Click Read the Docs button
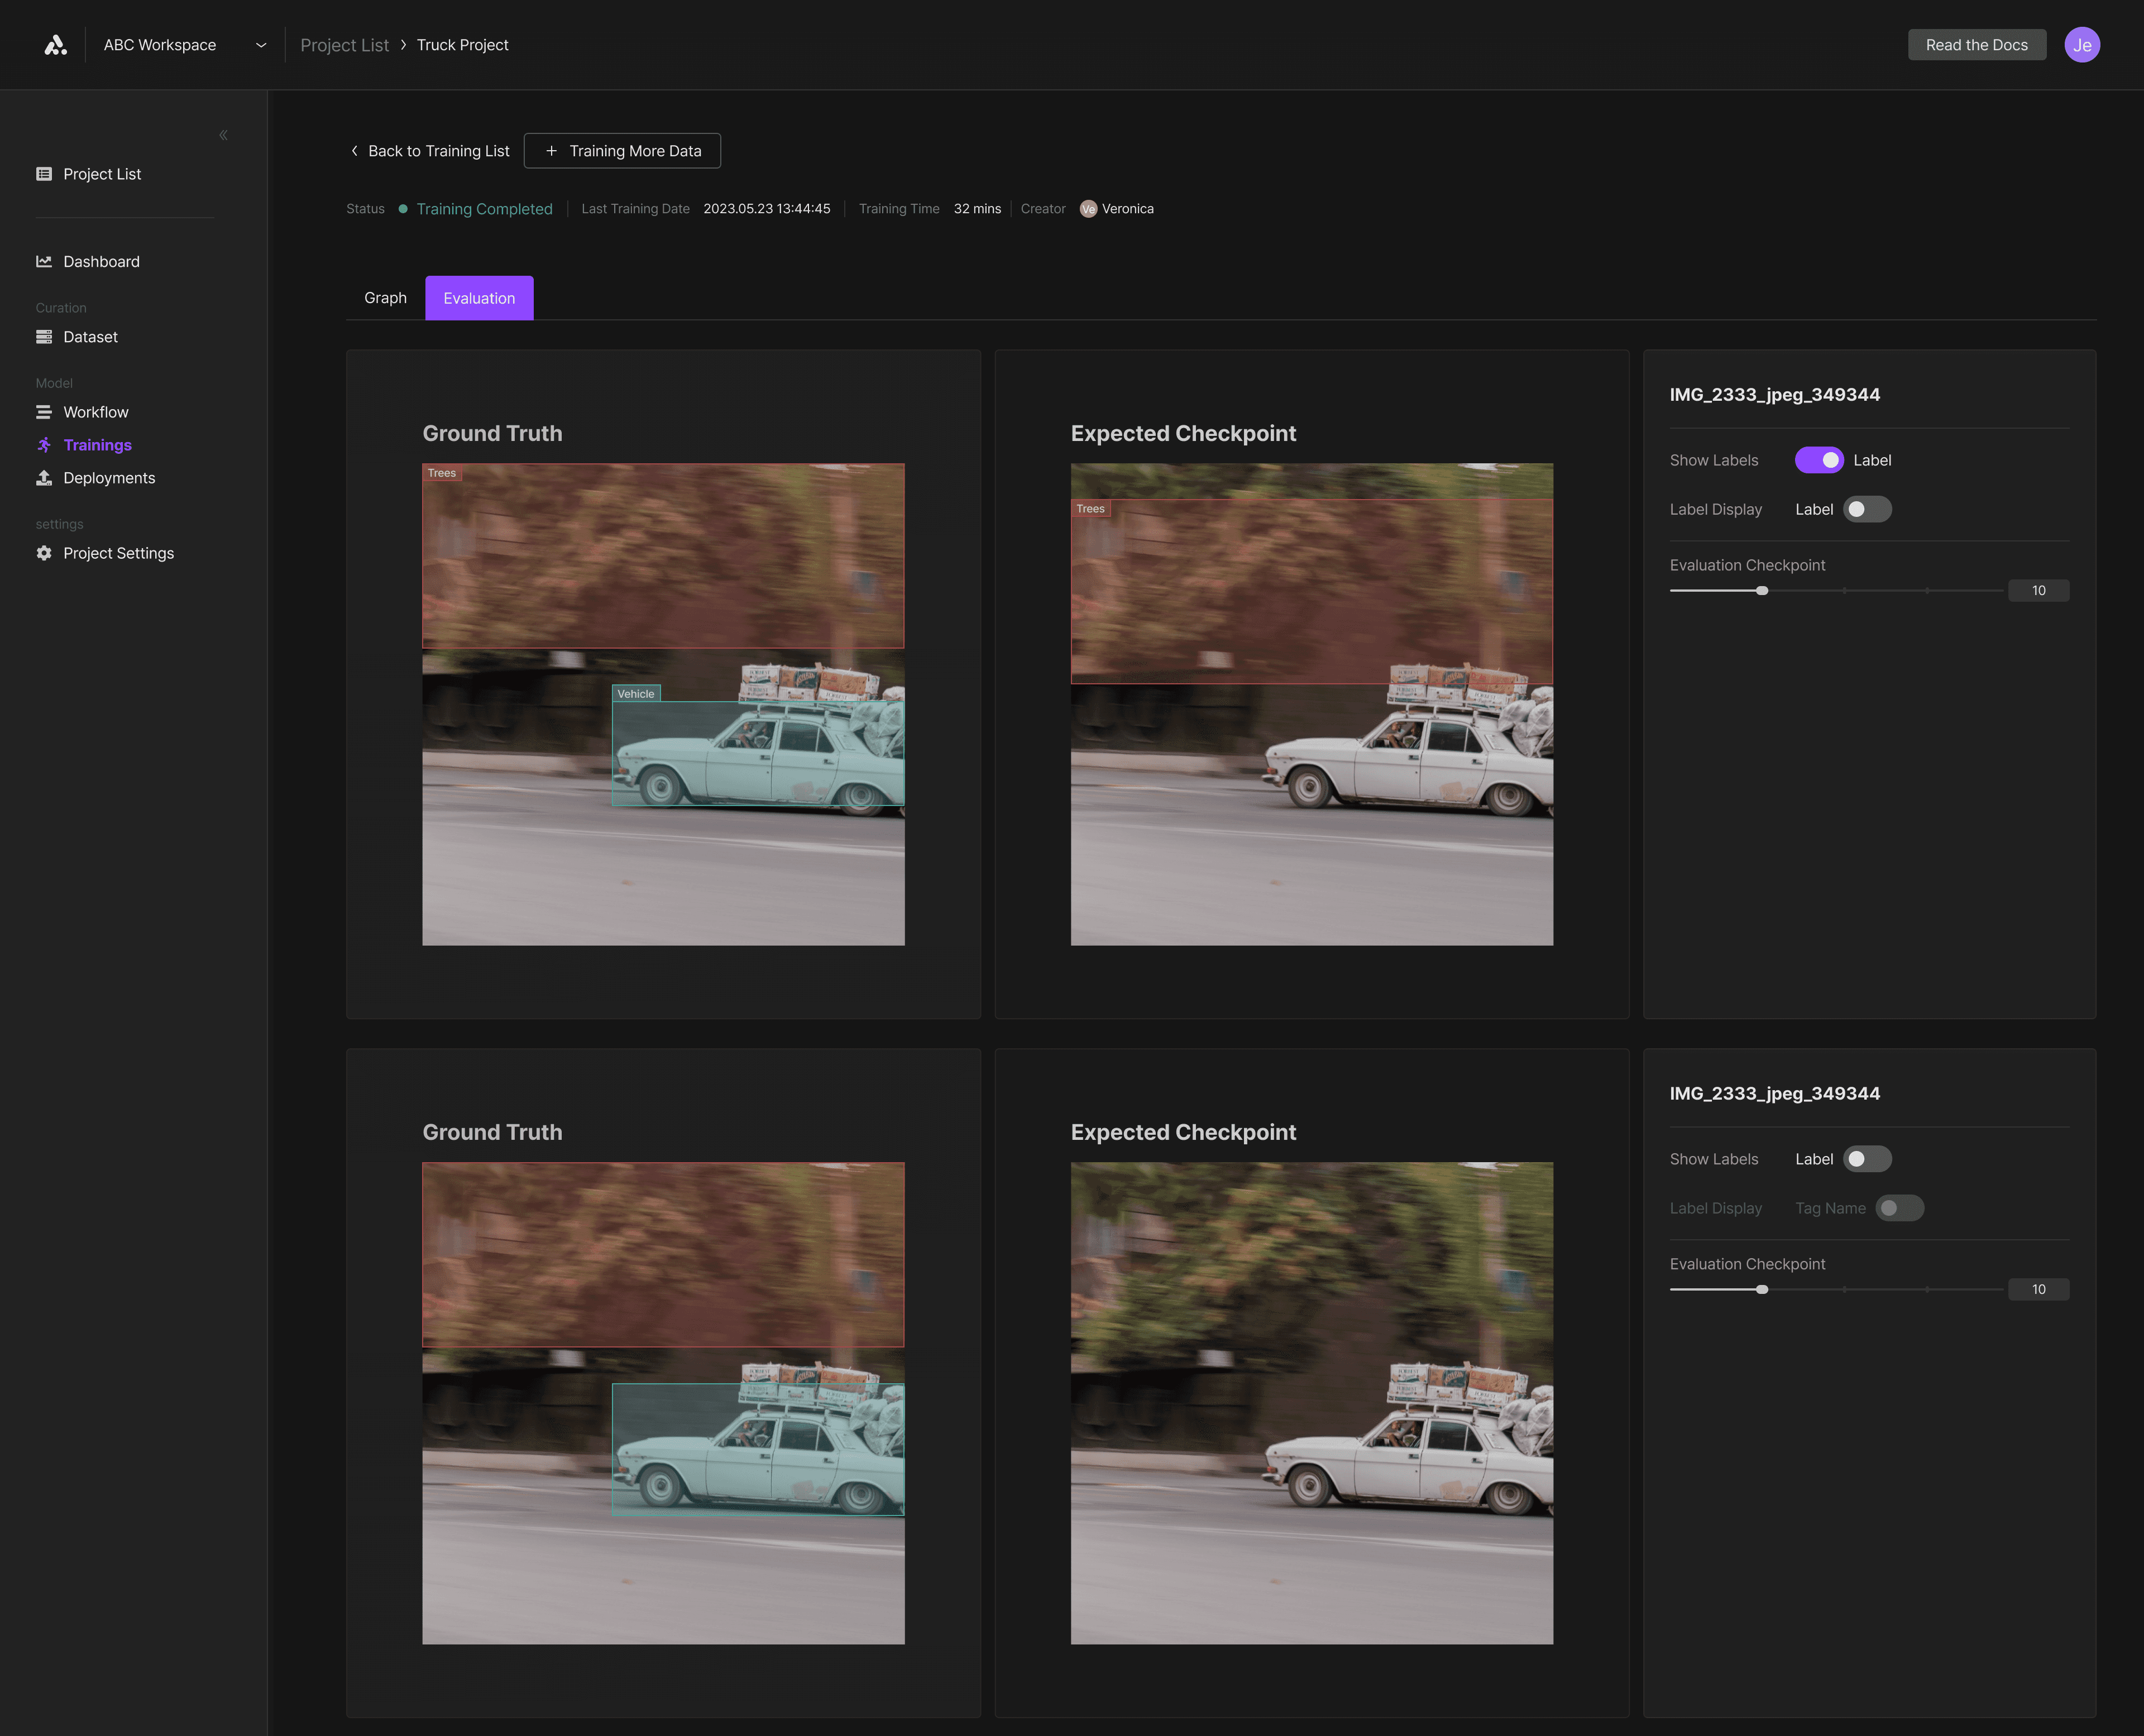2144x1736 pixels. click(1976, 45)
